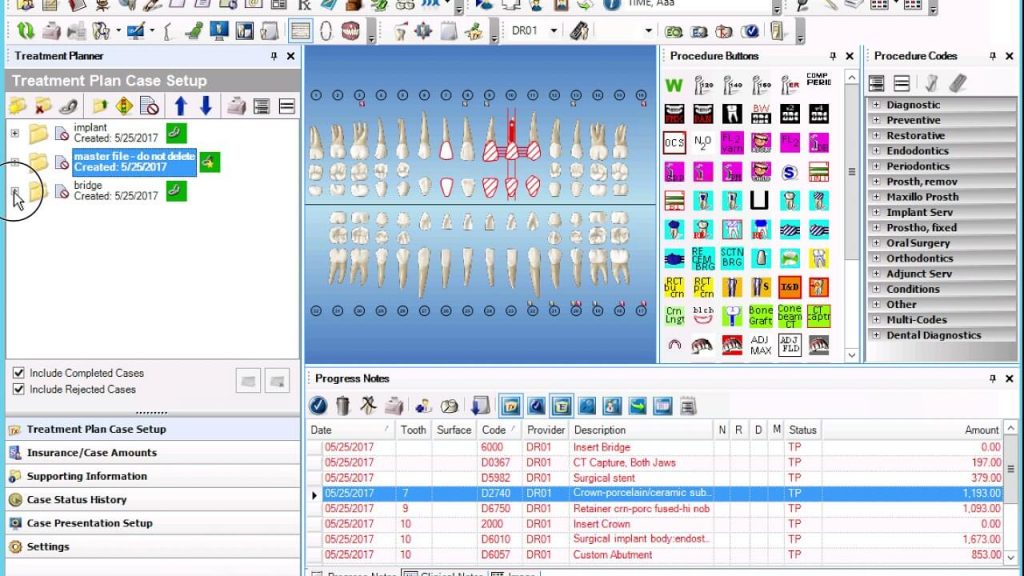
Task: Click the blue move case down arrow
Action: point(205,105)
